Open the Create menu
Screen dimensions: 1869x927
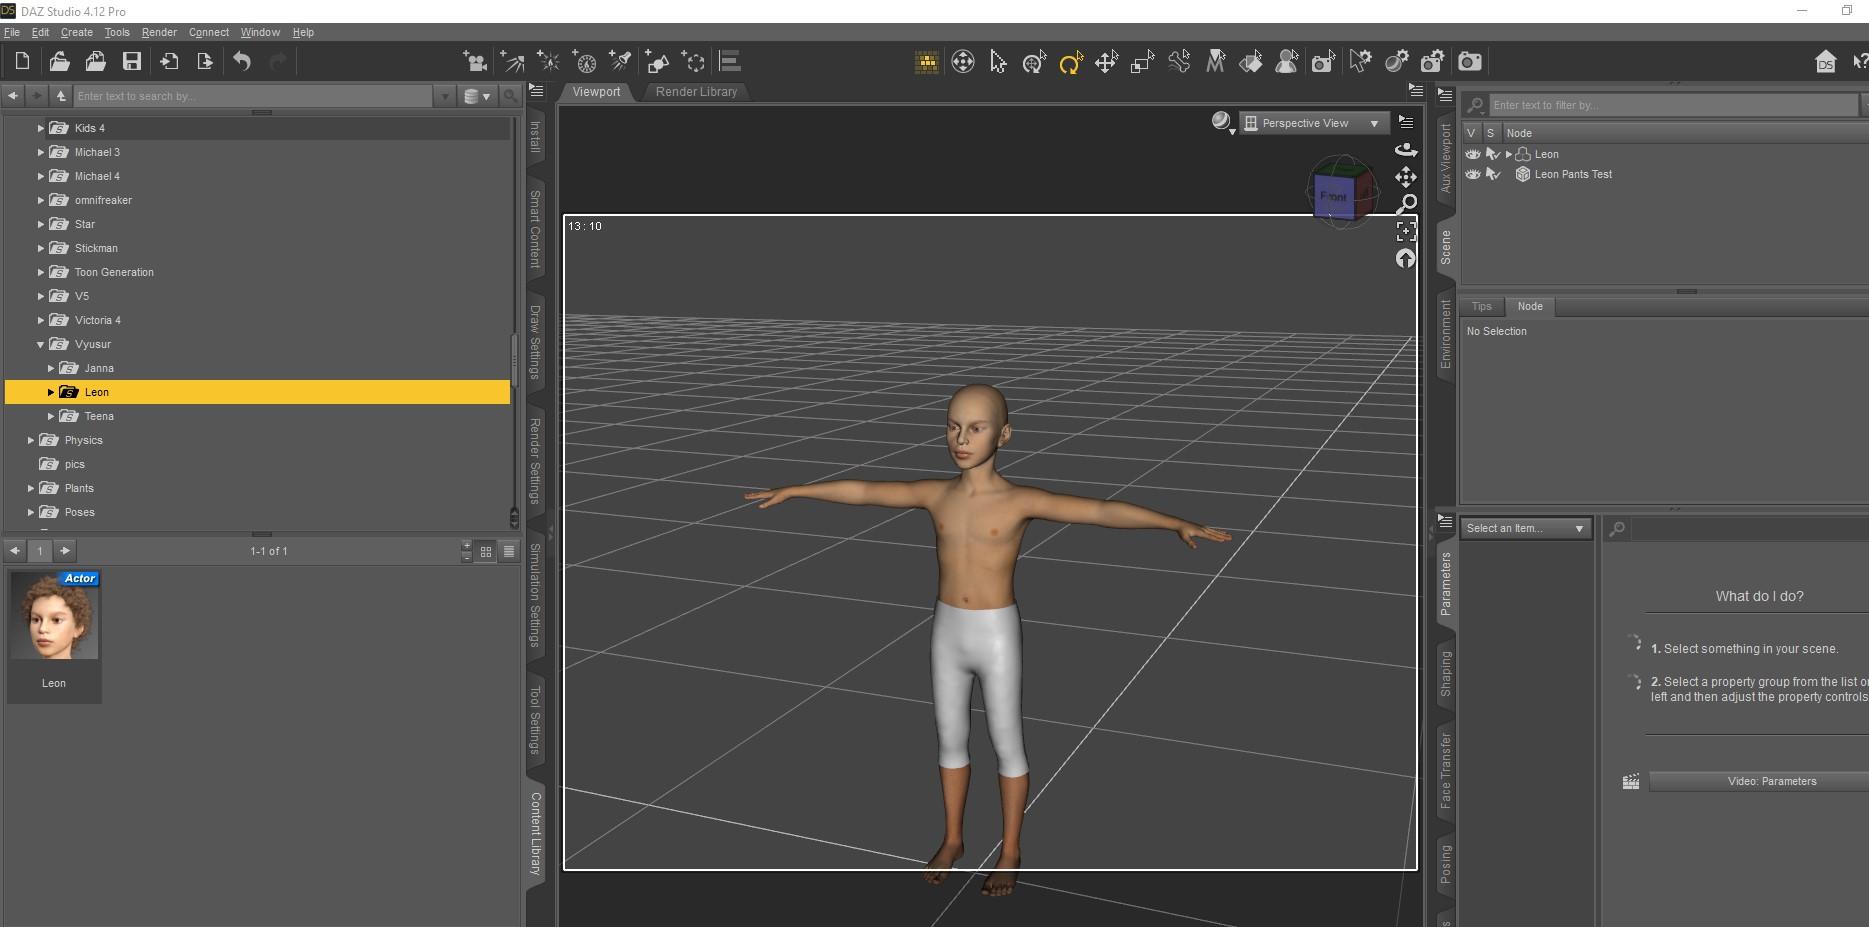tap(77, 32)
